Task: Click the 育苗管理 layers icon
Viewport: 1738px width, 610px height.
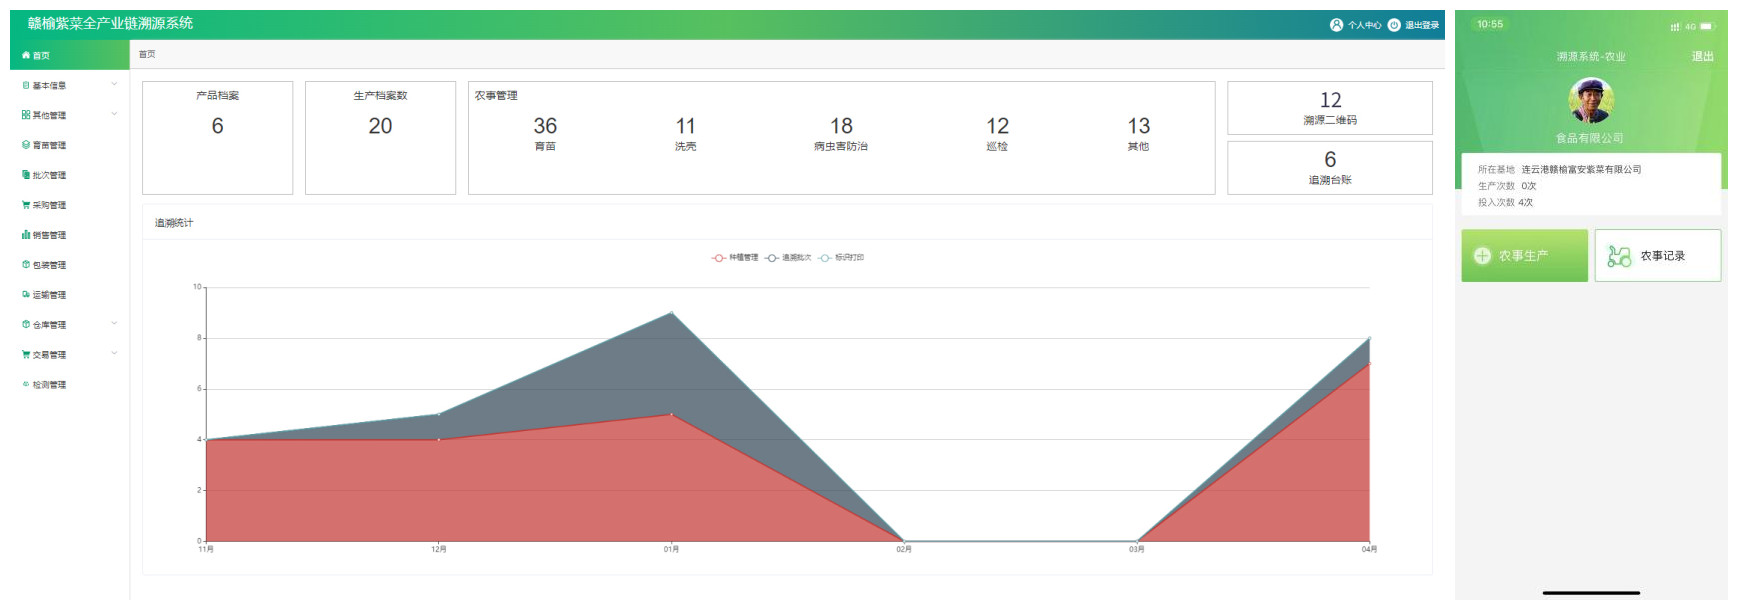Action: pos(26,145)
